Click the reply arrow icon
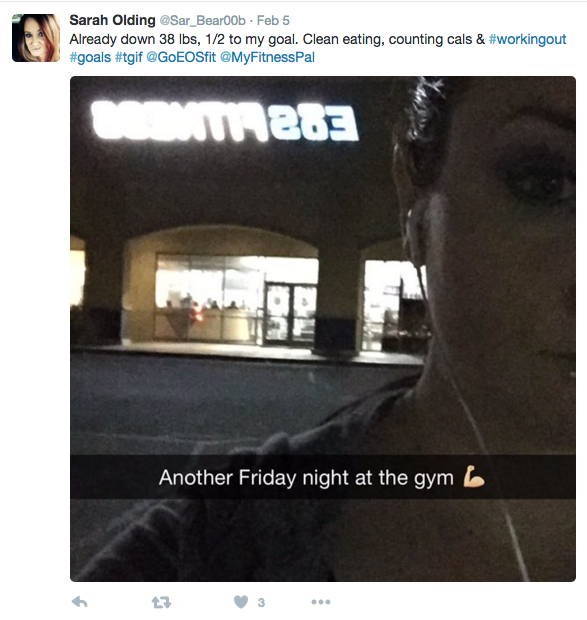This screenshot has height=620, width=587. click(80, 602)
